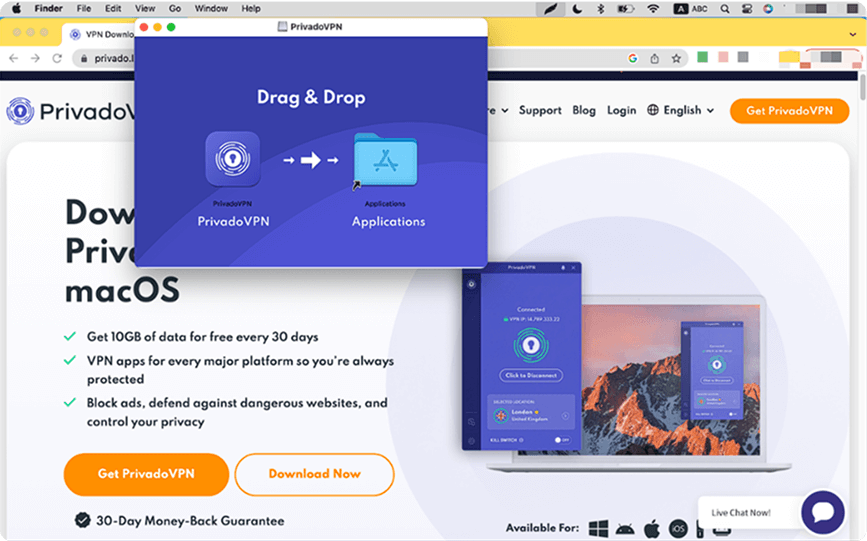Click the Apple platform icon
The height and width of the screenshot is (541, 867).
point(652,528)
